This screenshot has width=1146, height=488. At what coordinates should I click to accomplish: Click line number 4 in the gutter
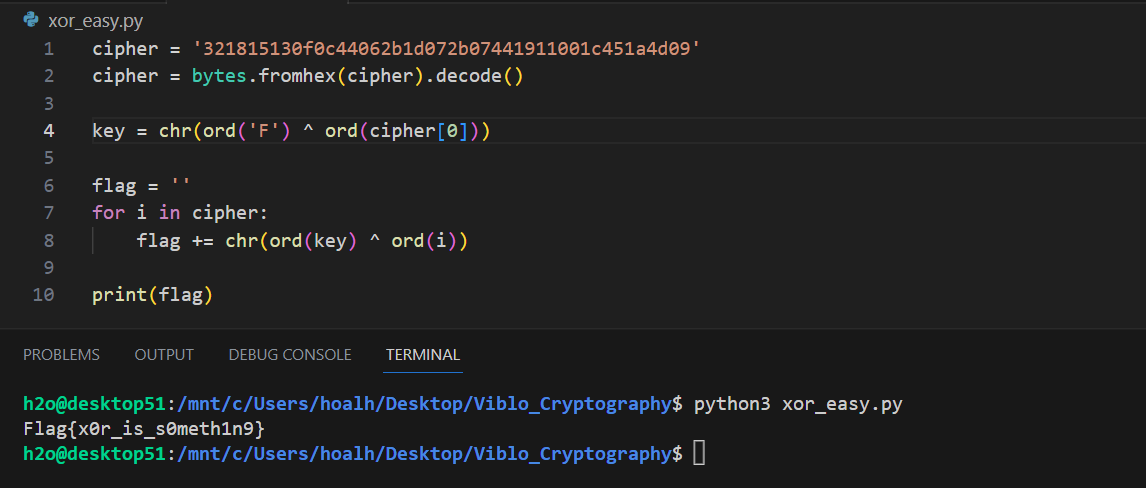(x=49, y=131)
